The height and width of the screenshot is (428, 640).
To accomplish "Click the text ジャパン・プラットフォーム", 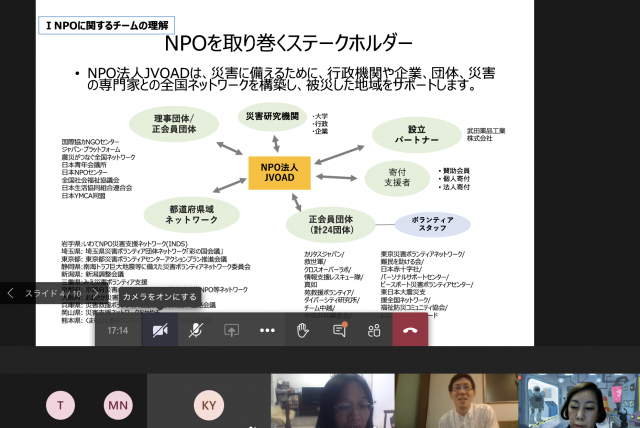I will tap(91, 149).
